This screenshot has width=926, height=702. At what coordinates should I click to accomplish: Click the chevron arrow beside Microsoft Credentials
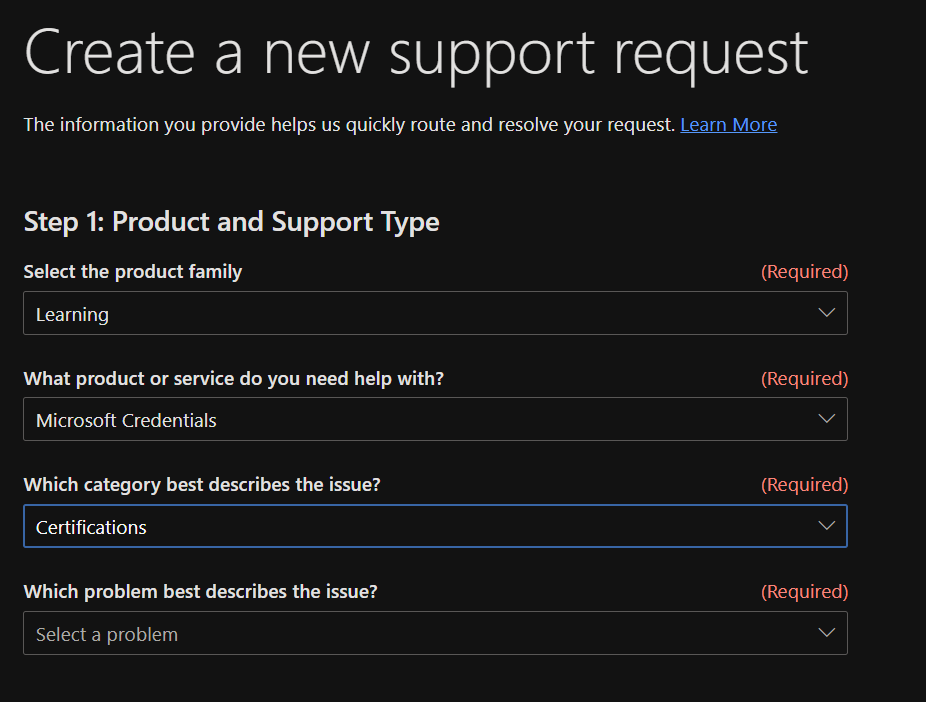pyautogui.click(x=826, y=419)
